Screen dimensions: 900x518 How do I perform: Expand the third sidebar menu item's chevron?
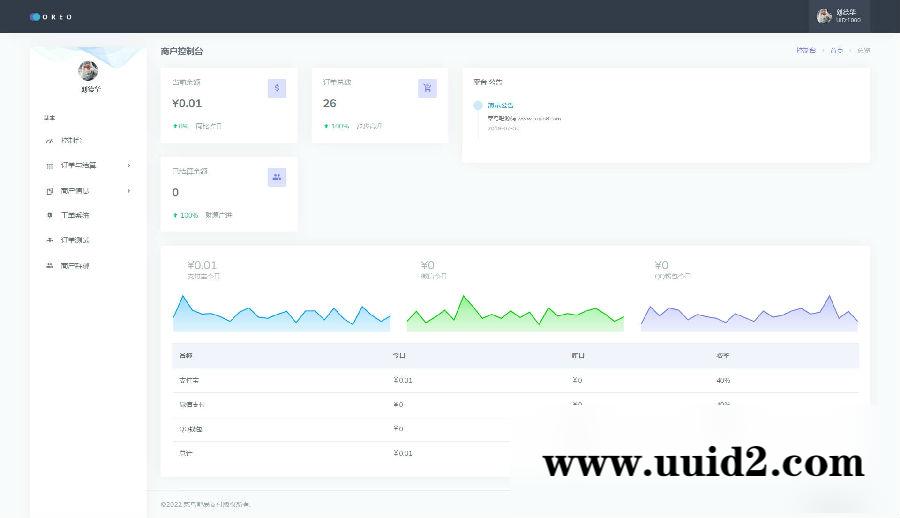click(x=128, y=190)
